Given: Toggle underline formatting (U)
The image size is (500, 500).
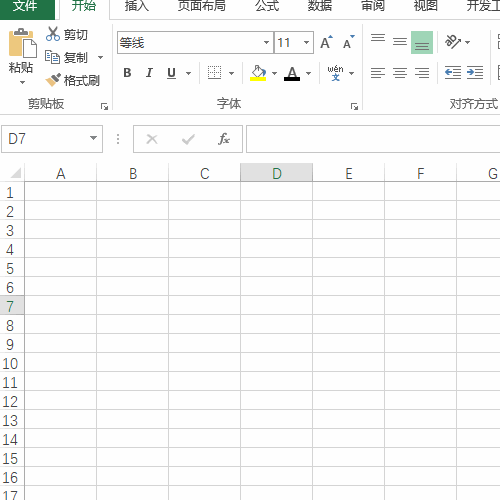Looking at the screenshot, I should [171, 73].
